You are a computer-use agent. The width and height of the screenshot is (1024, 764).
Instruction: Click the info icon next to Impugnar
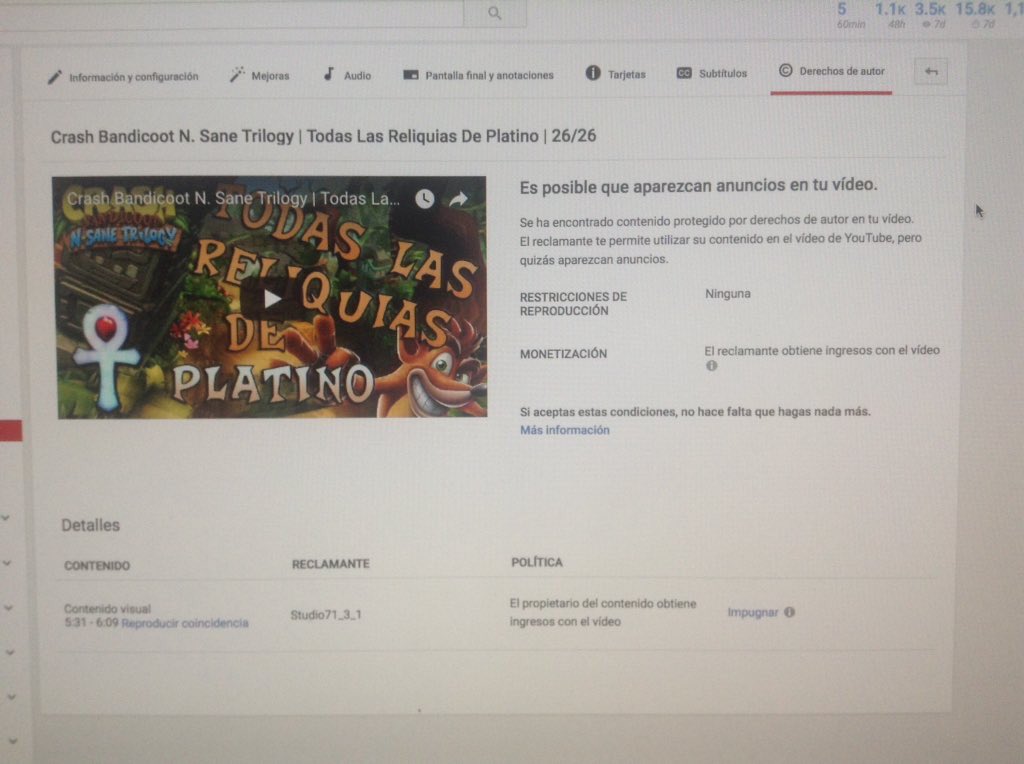[790, 612]
